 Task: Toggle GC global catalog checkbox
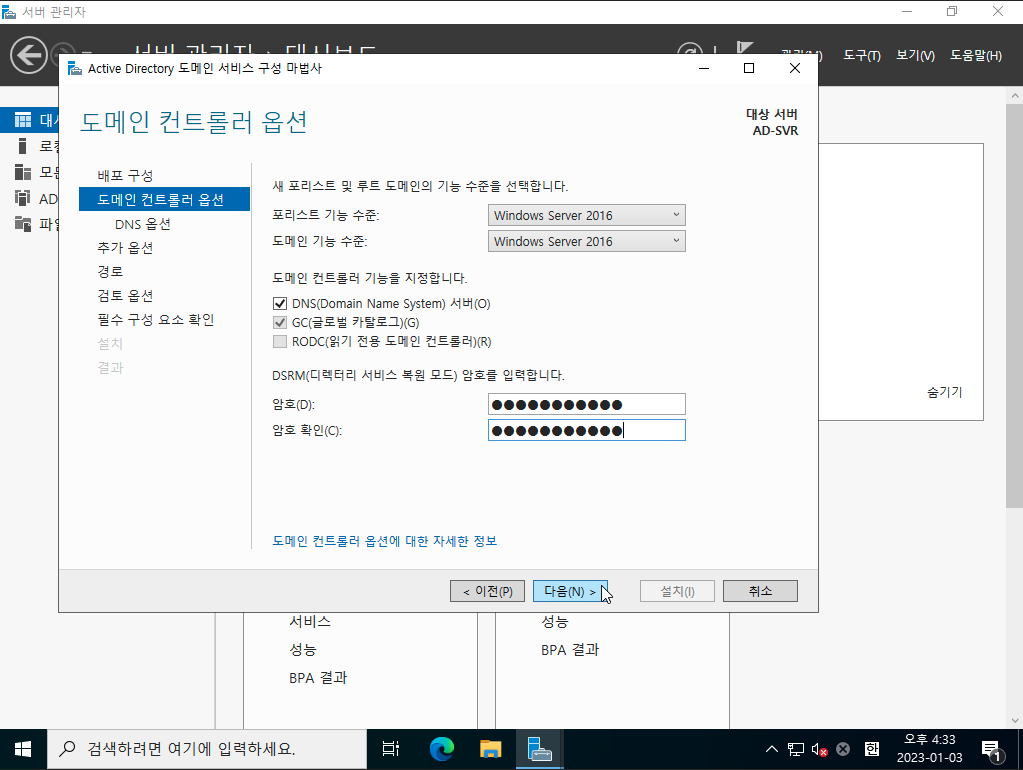coord(280,322)
